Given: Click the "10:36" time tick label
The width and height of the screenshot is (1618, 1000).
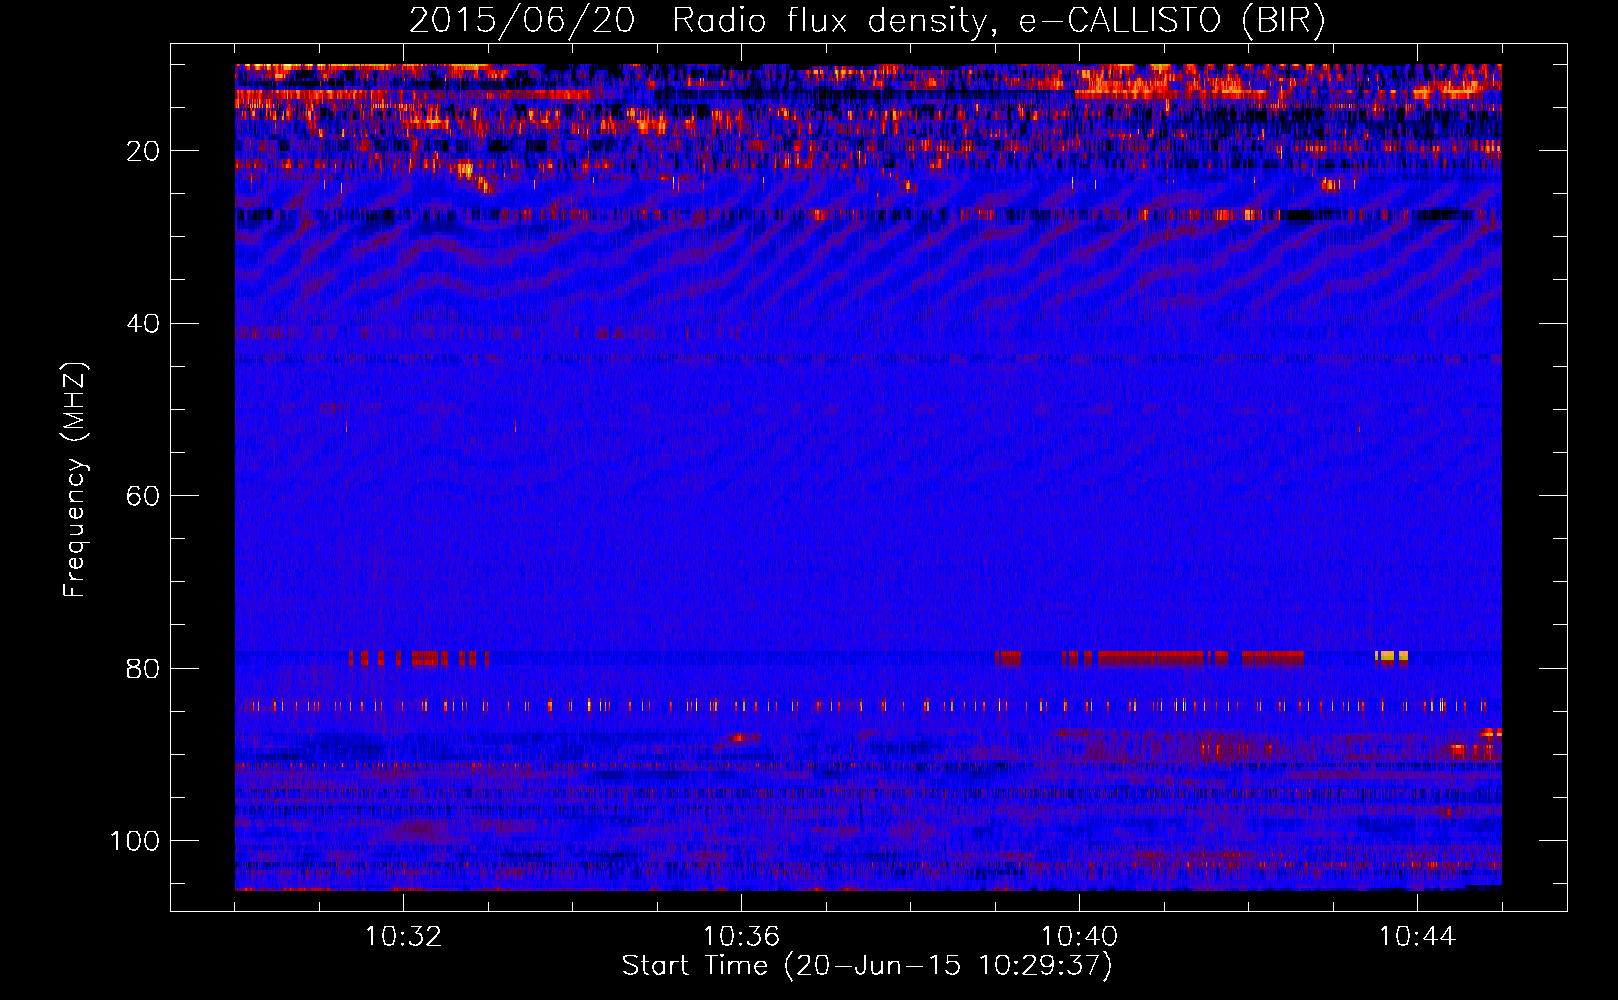Looking at the screenshot, I should [741, 937].
